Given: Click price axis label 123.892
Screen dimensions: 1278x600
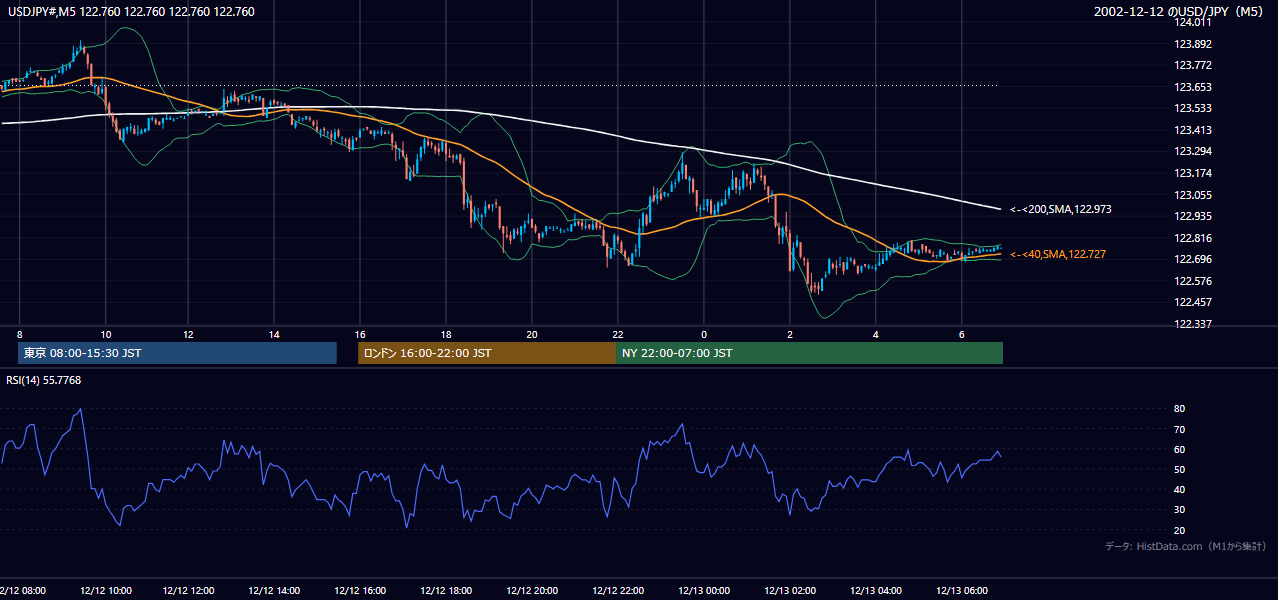Looking at the screenshot, I should click(x=1194, y=44).
